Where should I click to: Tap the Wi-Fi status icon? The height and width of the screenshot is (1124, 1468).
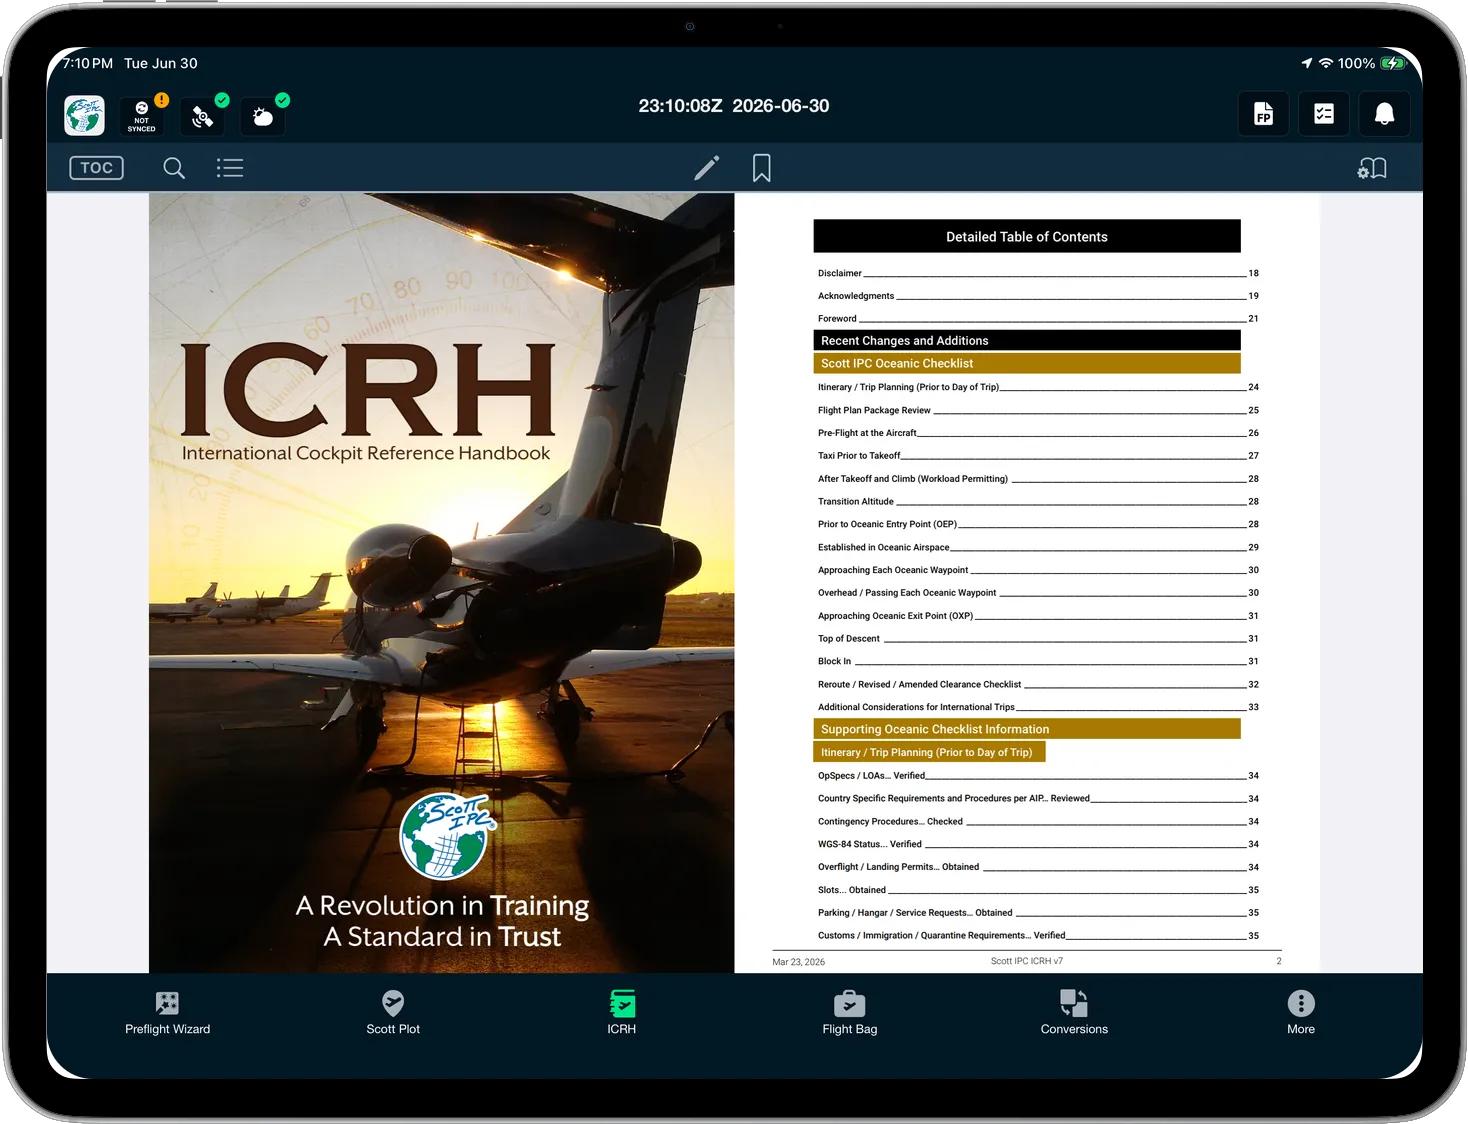click(x=1326, y=63)
